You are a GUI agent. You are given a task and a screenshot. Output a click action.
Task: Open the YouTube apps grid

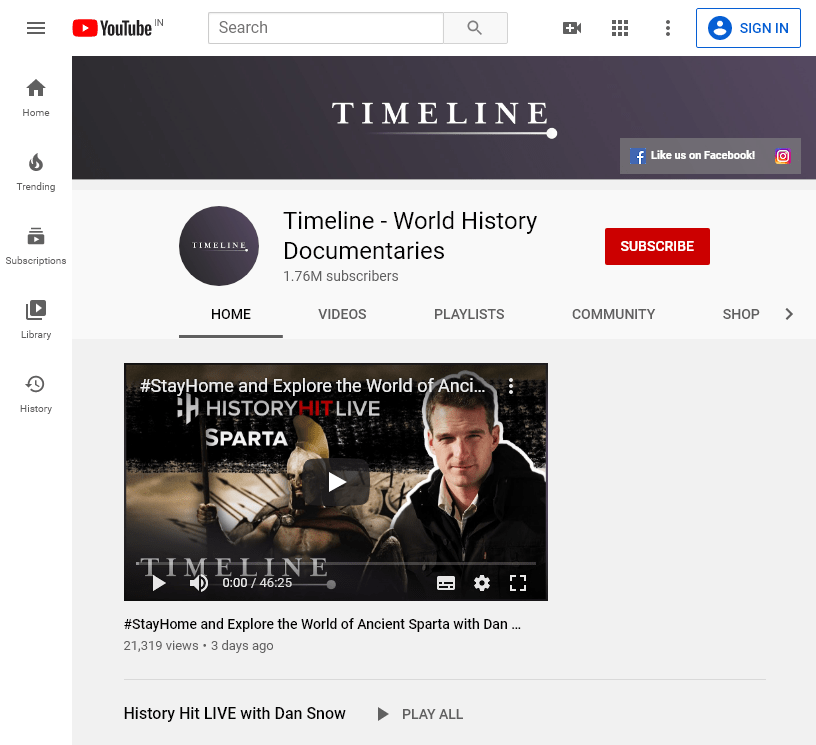(x=620, y=28)
